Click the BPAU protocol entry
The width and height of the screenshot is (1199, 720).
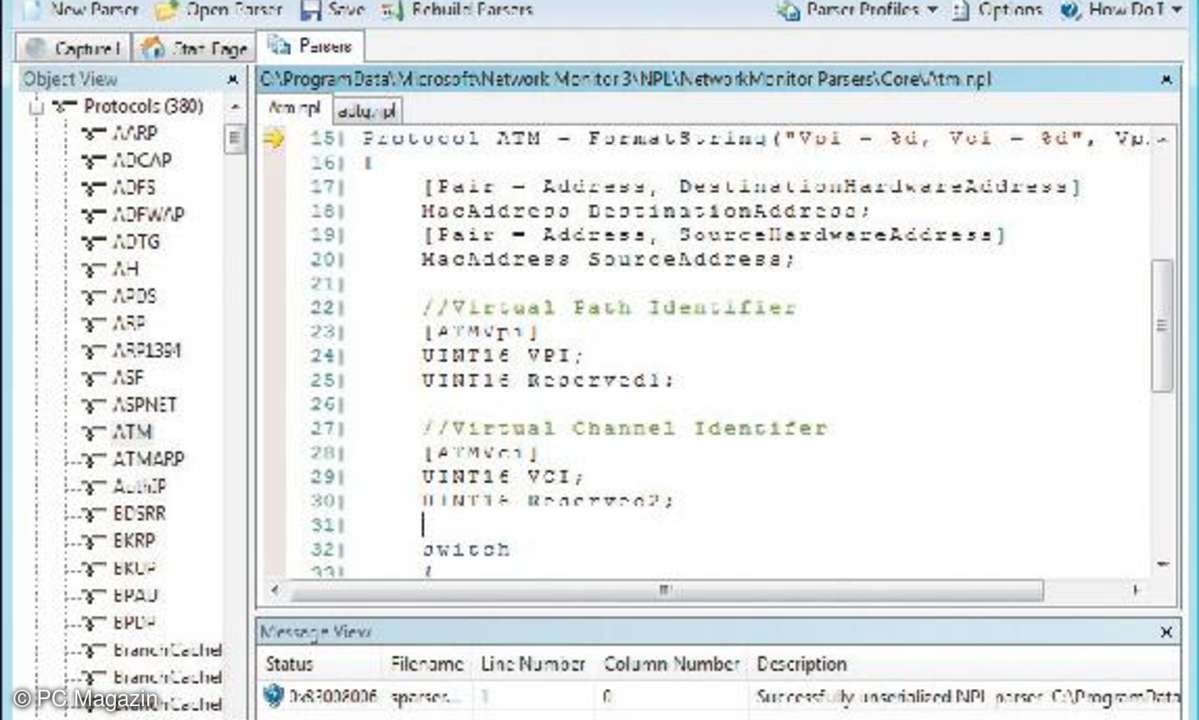(x=135, y=595)
